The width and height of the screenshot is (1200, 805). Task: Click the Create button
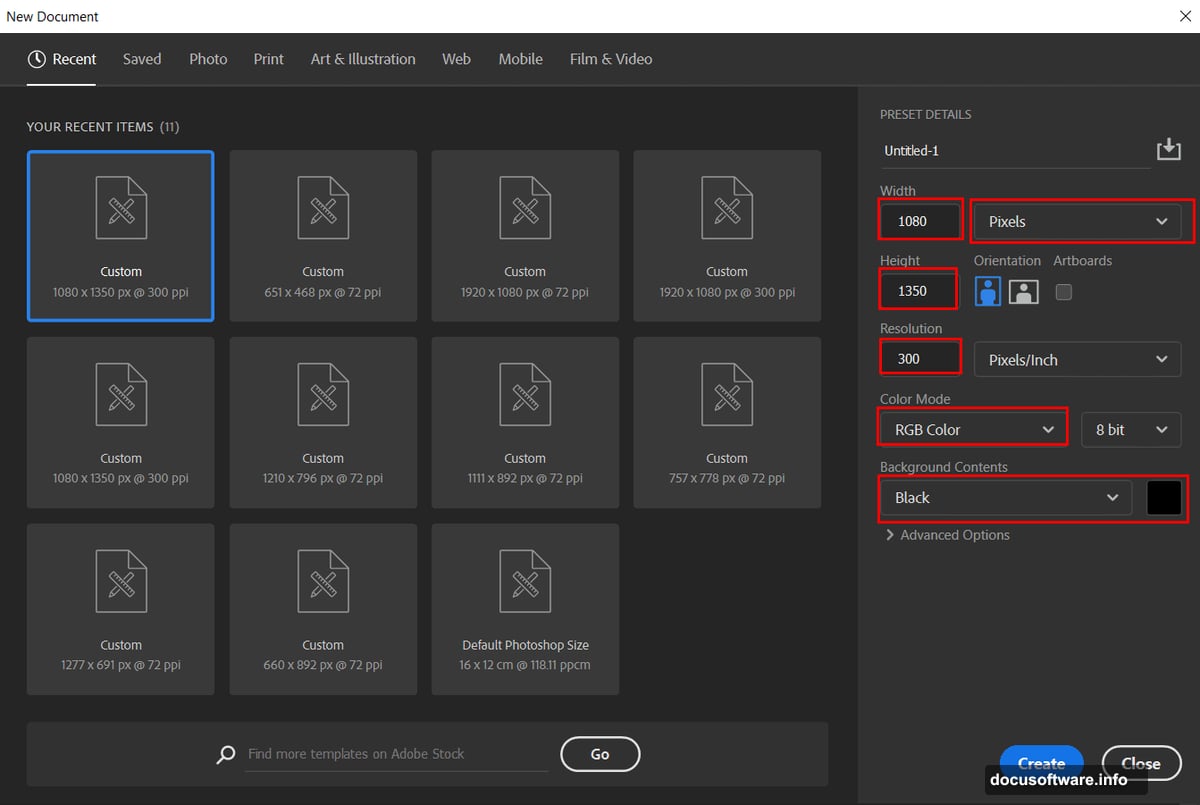tap(1041, 762)
